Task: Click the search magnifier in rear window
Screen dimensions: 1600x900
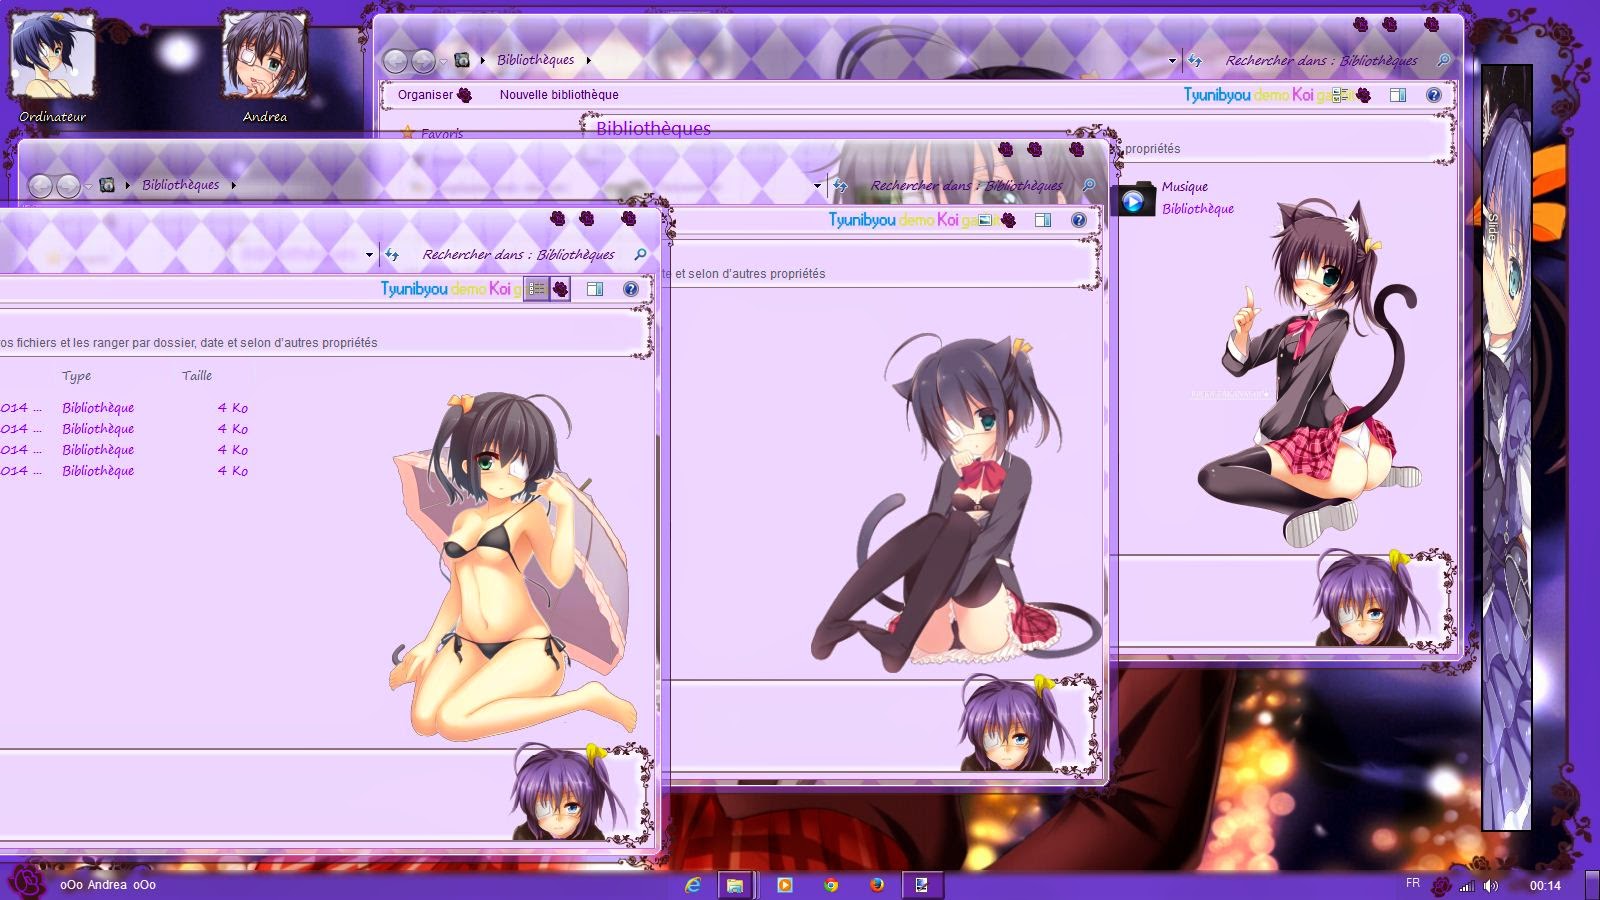Action: [1443, 60]
